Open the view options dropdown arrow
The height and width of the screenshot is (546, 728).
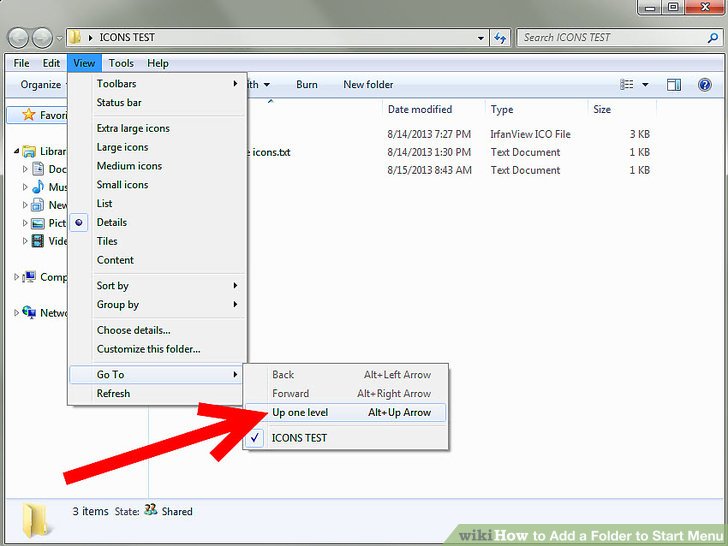pyautogui.click(x=645, y=85)
